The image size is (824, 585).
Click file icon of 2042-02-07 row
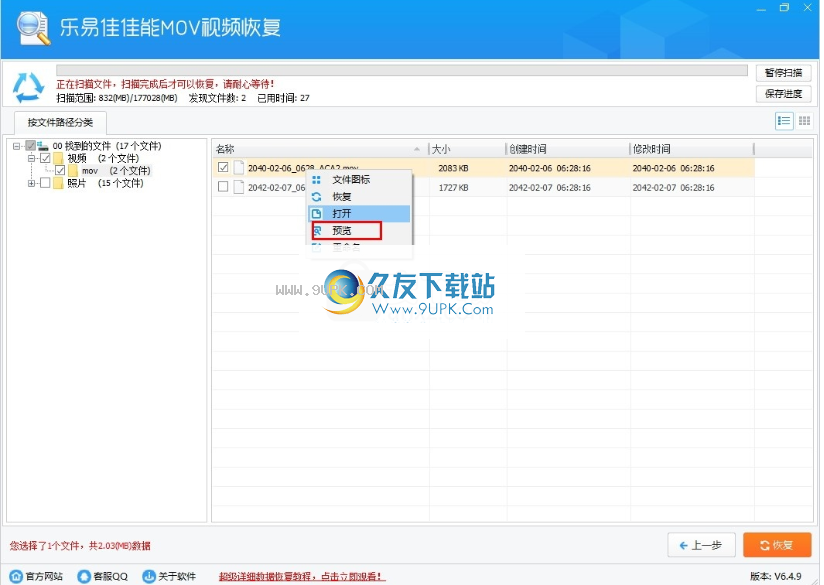(239, 187)
